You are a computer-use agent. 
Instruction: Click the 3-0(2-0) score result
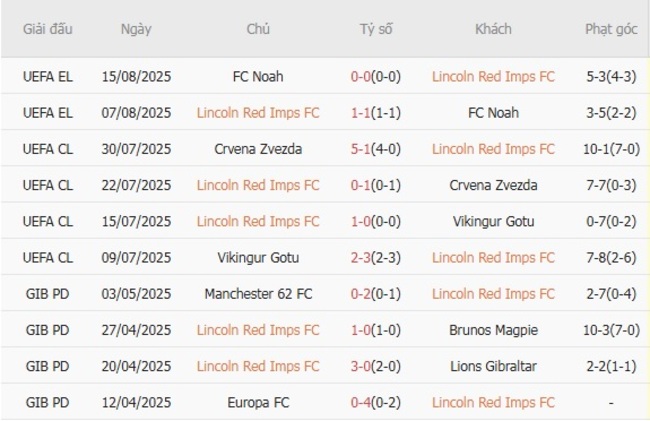click(x=376, y=366)
